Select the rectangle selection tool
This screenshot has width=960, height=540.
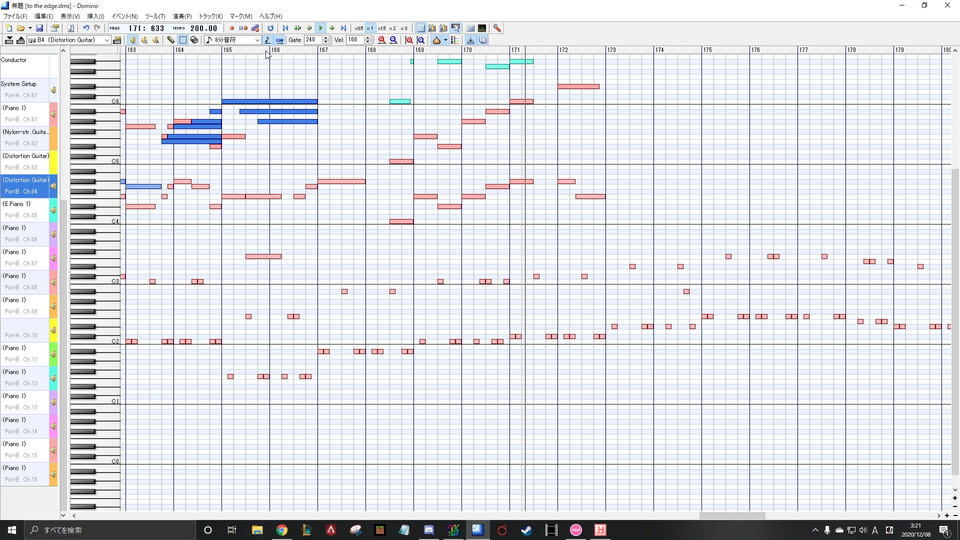182,40
